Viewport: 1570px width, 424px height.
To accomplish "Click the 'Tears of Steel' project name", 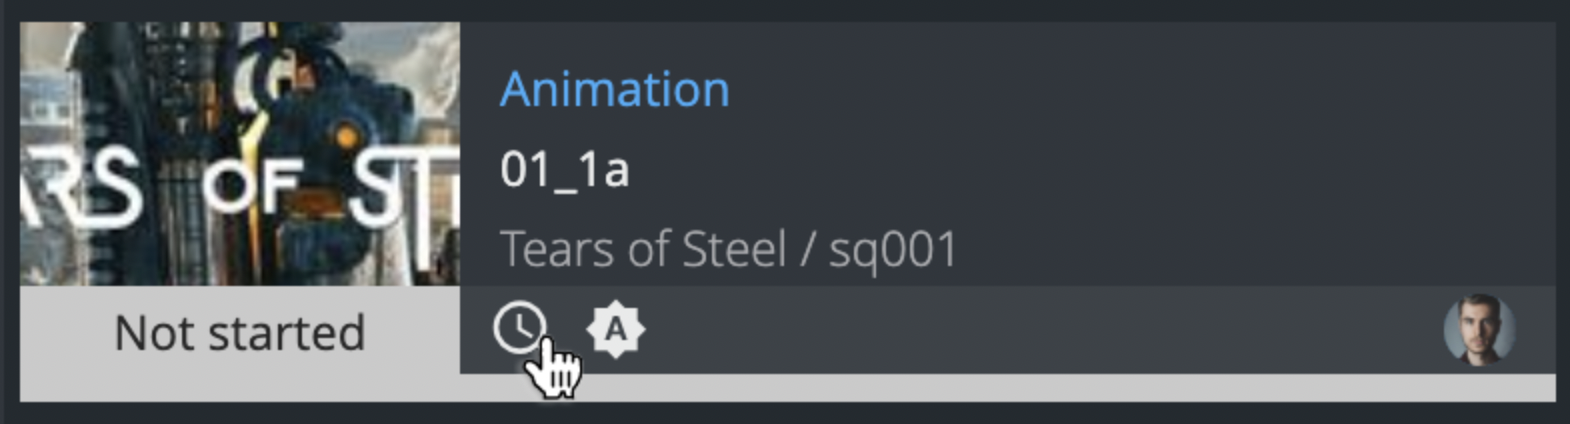I will click(643, 249).
